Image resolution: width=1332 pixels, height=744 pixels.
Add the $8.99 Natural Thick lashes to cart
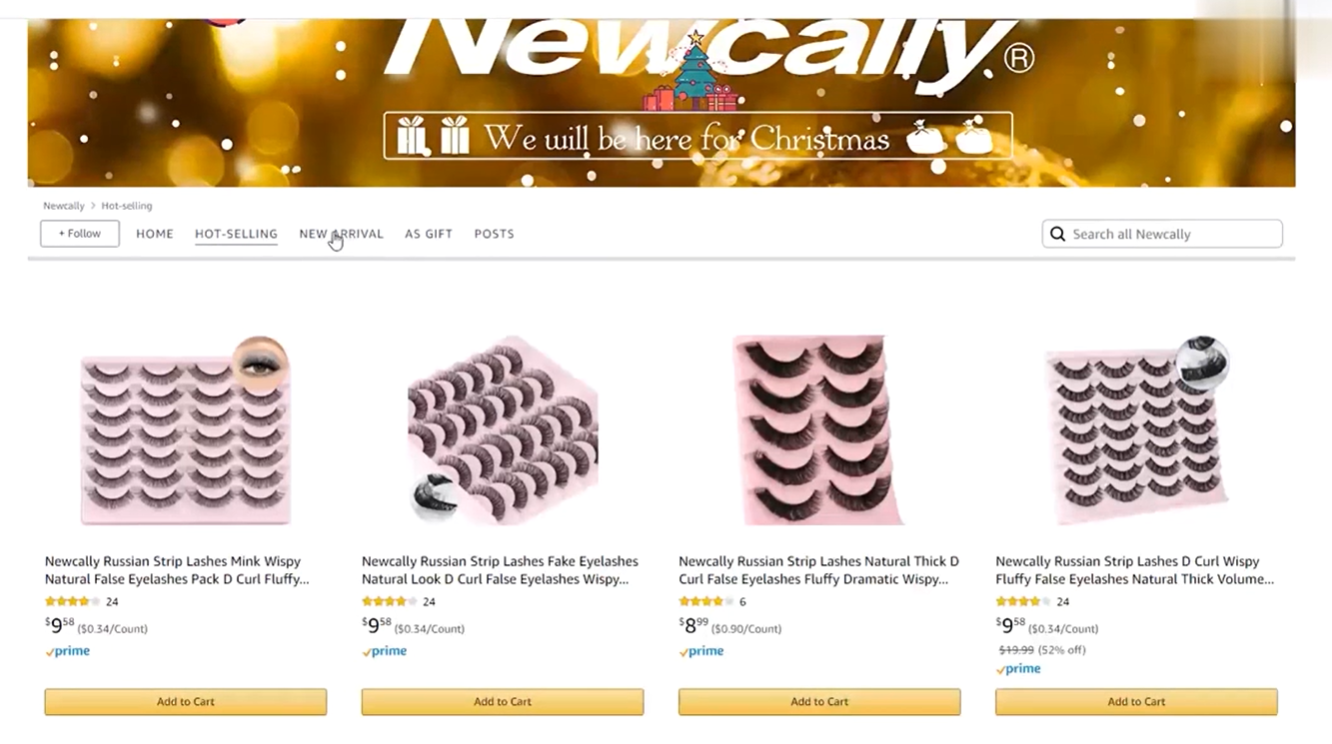[819, 701]
